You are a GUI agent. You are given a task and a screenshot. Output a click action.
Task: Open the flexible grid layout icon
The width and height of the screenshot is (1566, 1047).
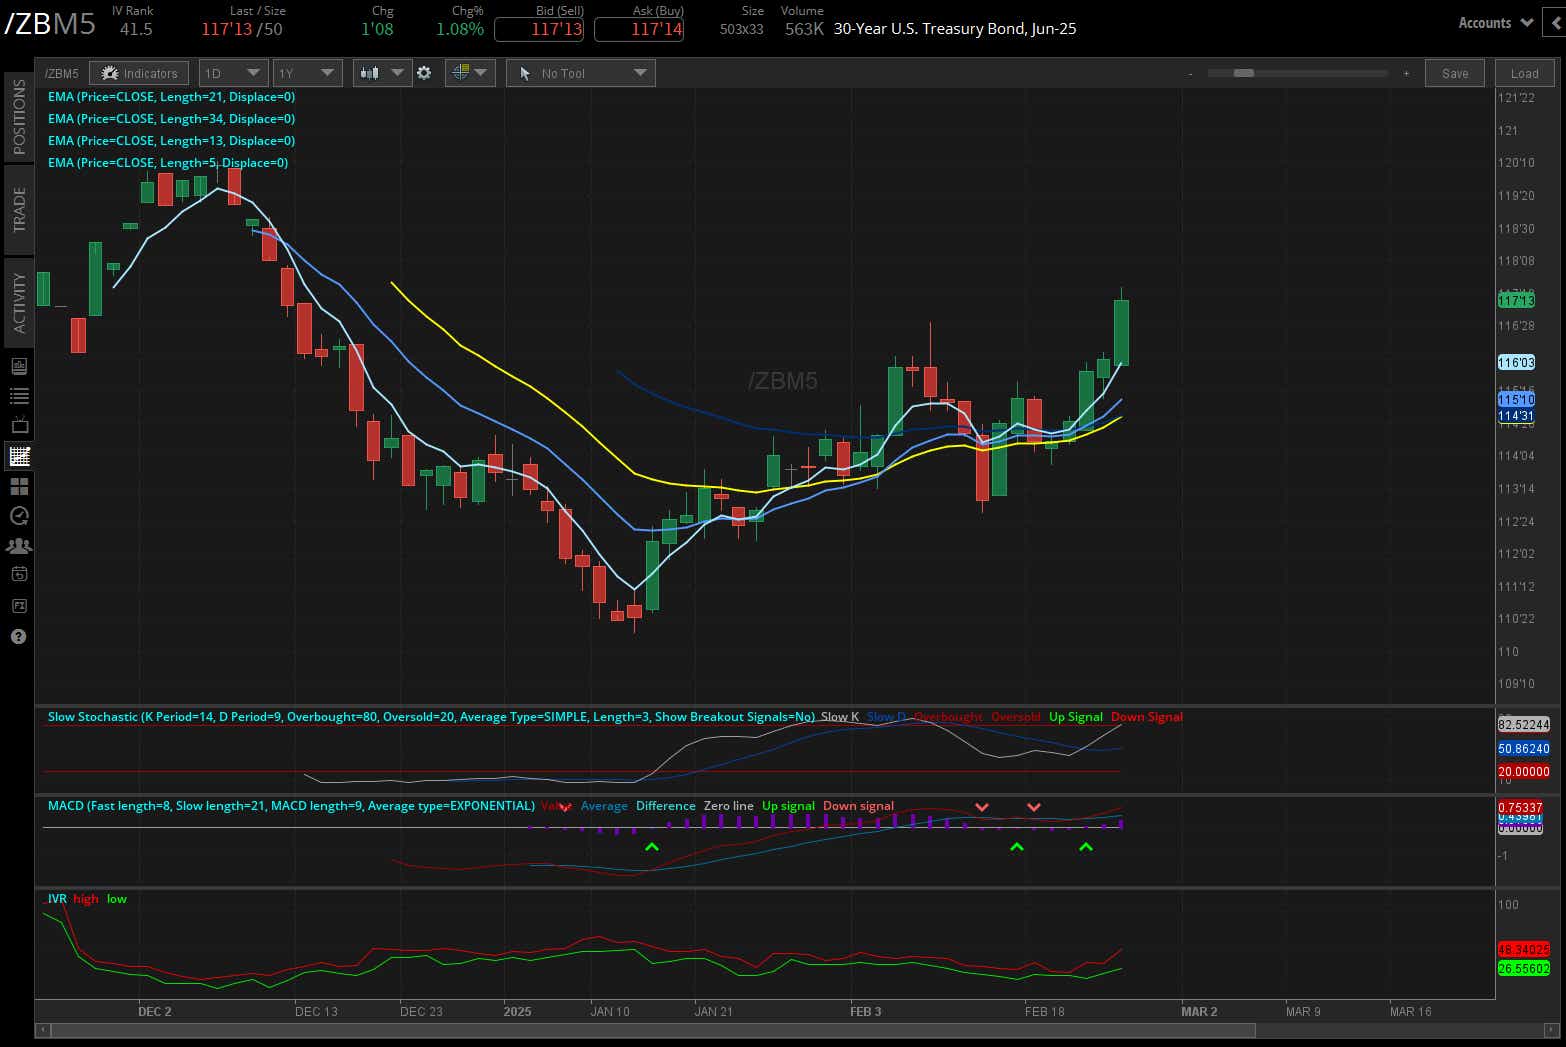click(18, 486)
